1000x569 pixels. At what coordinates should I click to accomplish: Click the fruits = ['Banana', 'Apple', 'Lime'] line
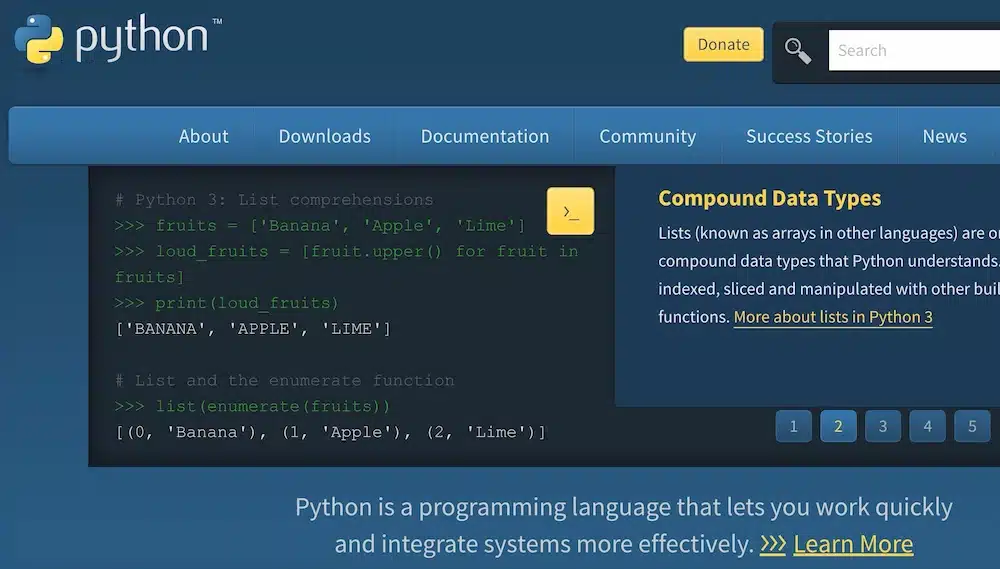tap(320, 226)
